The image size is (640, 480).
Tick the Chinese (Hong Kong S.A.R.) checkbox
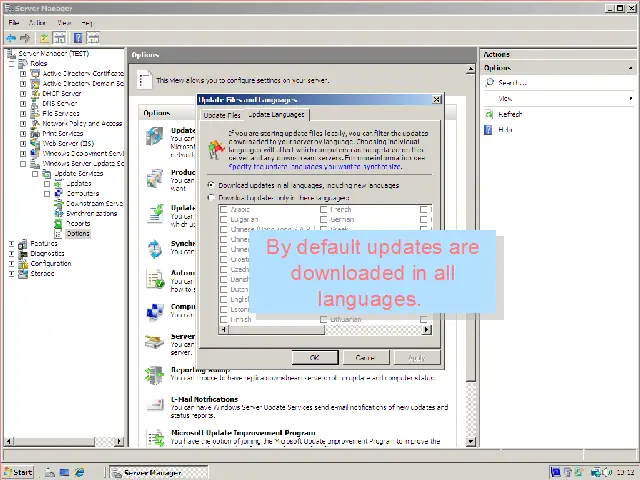tap(223, 229)
